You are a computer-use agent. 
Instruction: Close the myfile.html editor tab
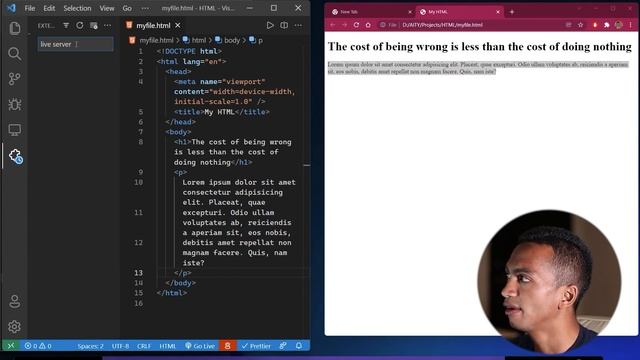(178, 25)
